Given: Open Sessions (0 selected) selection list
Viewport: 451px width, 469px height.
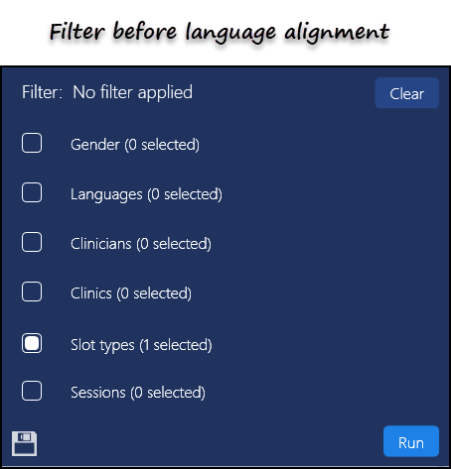Looking at the screenshot, I should coord(138,393).
